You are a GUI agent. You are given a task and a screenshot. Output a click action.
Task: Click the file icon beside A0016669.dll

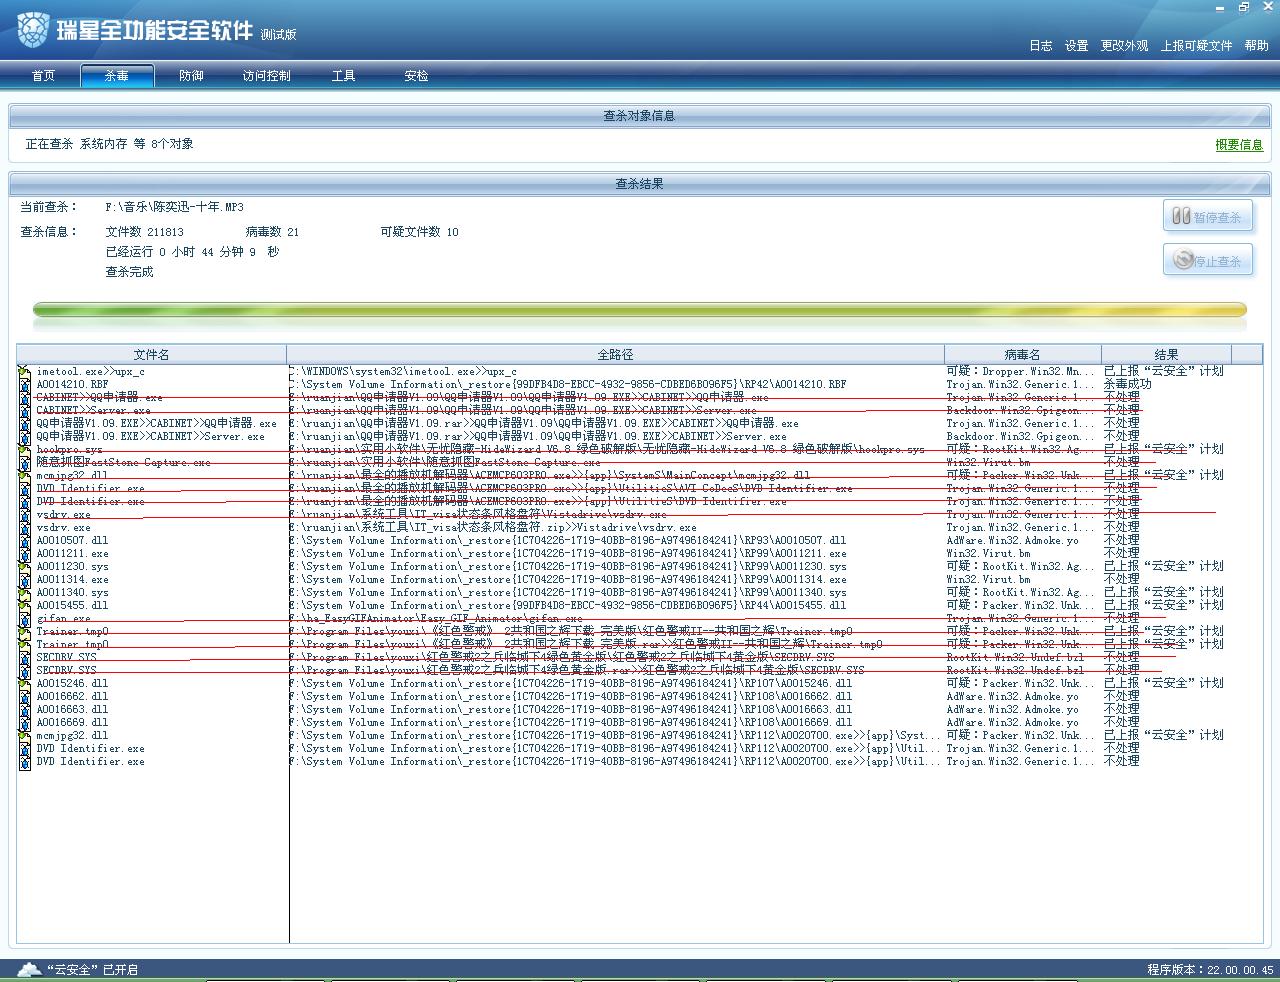click(x=24, y=723)
